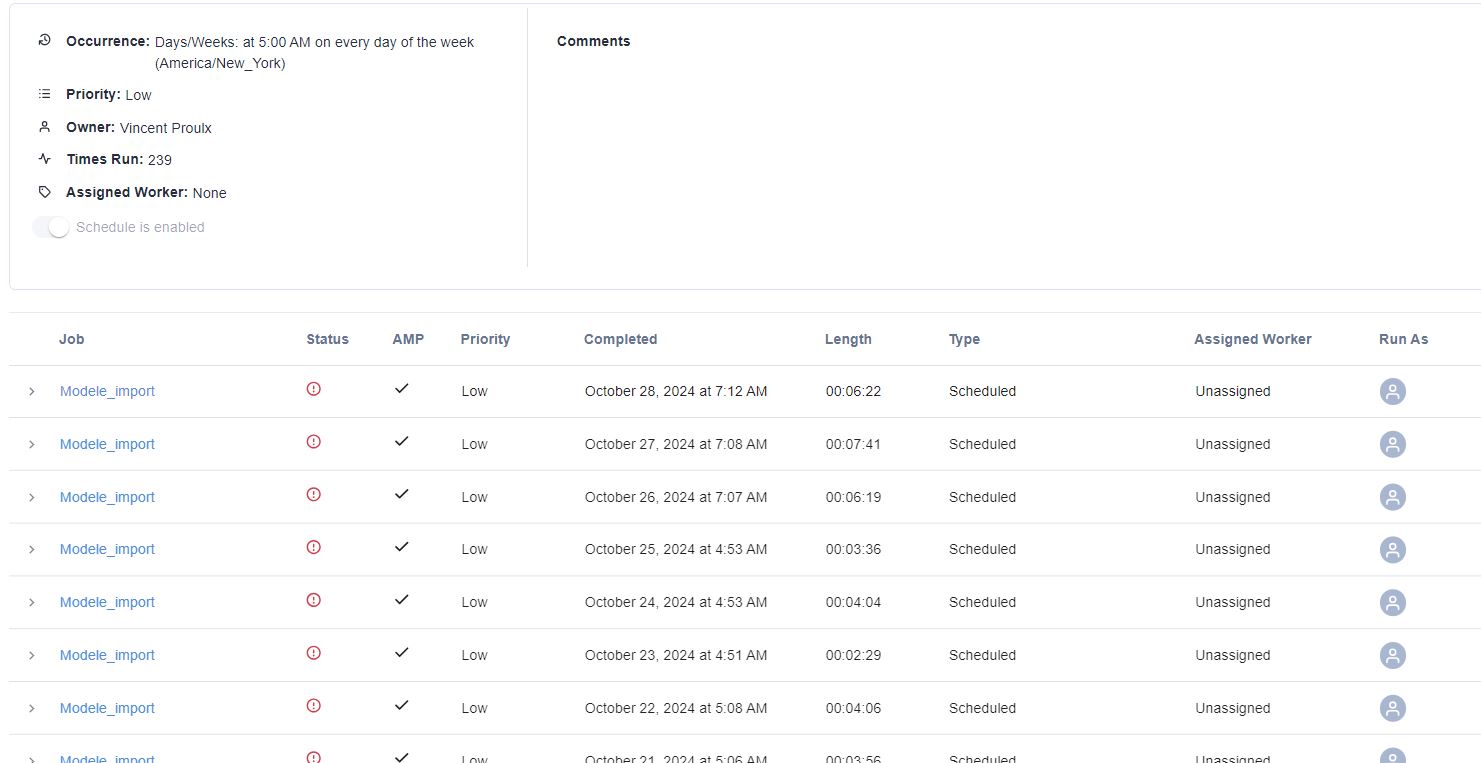Click the Run As avatar on the October 22 row
The image size is (1481, 763).
pos(1393,708)
